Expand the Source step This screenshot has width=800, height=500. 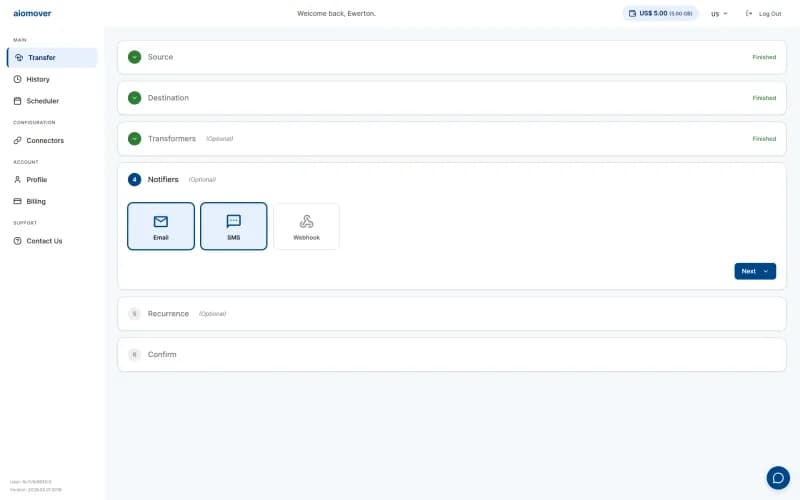click(x=452, y=57)
